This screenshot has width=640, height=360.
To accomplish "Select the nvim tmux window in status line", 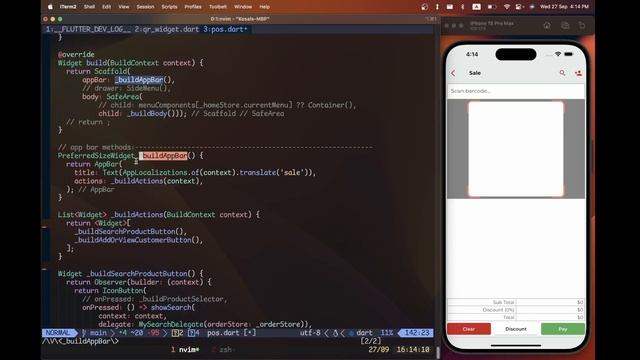I will pyautogui.click(x=185, y=349).
